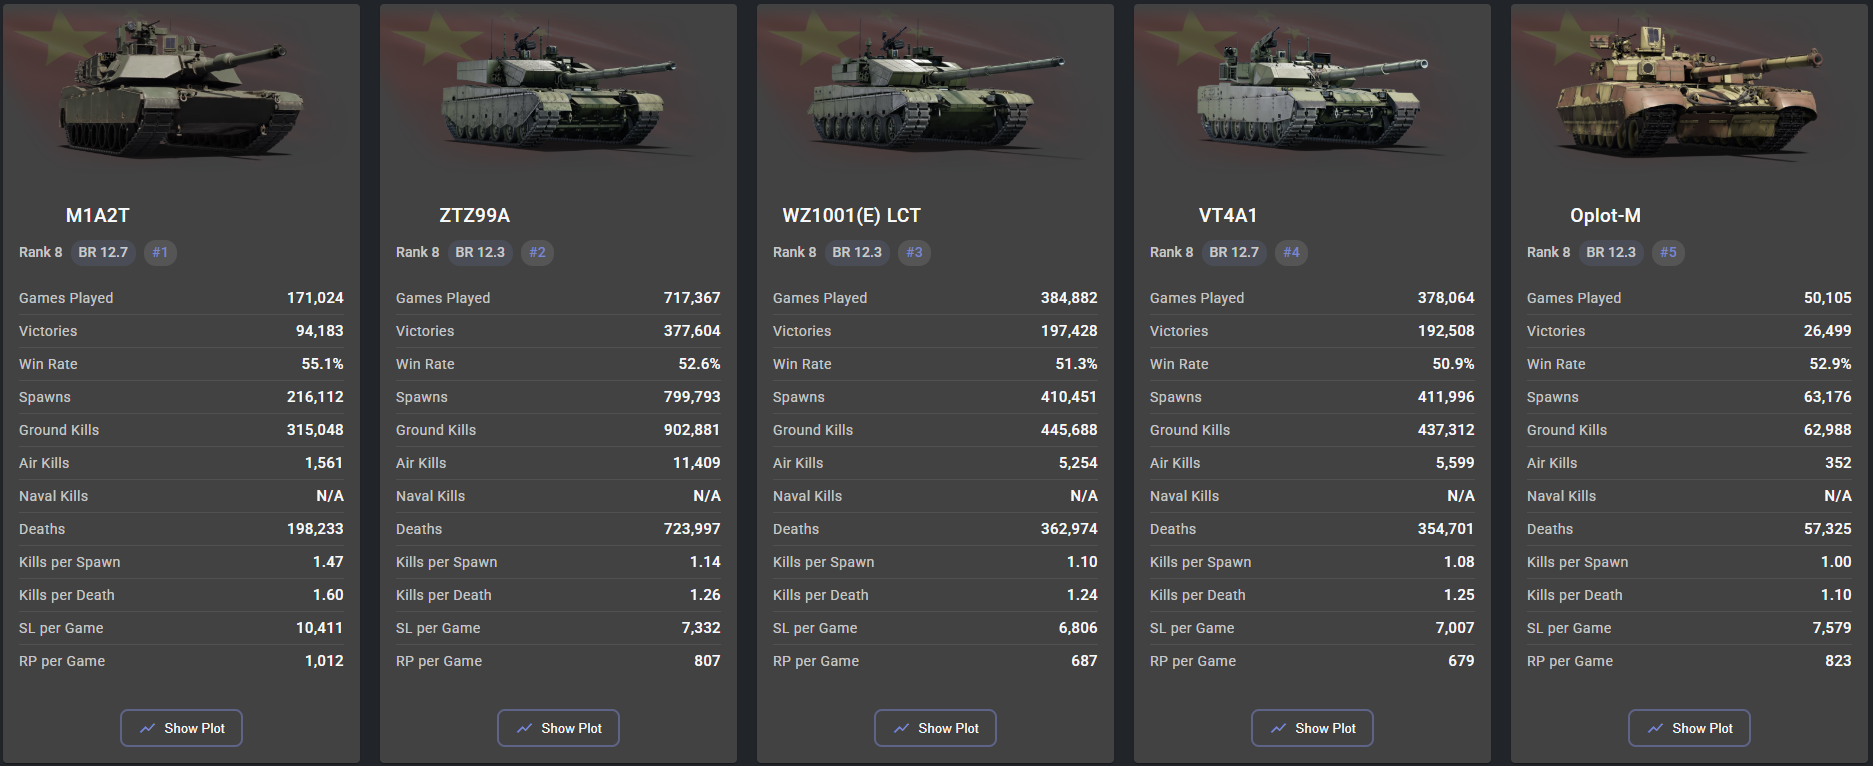Select the #3 ranking badge

[x=914, y=252]
